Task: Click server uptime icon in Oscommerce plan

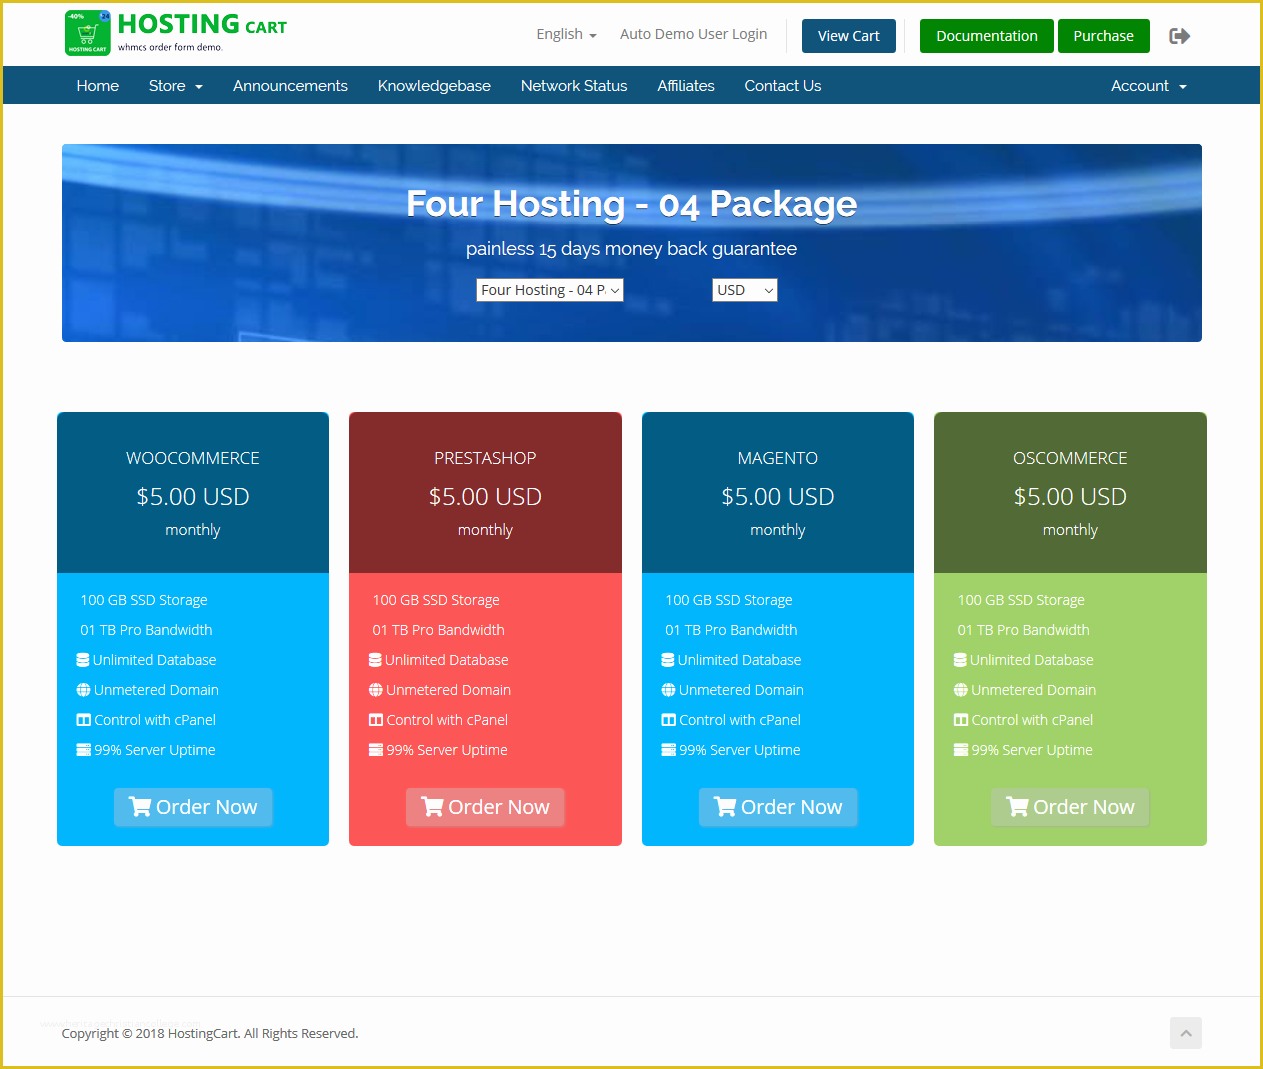Action: coord(961,750)
